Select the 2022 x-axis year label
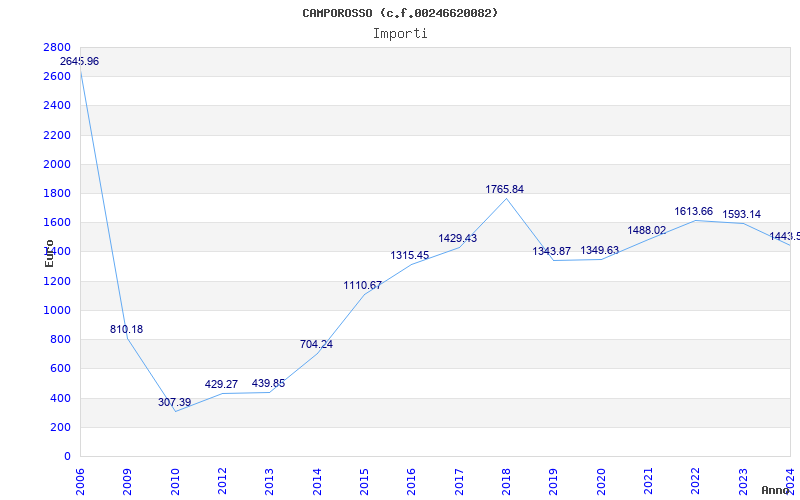This screenshot has height=500, width=800. click(695, 478)
